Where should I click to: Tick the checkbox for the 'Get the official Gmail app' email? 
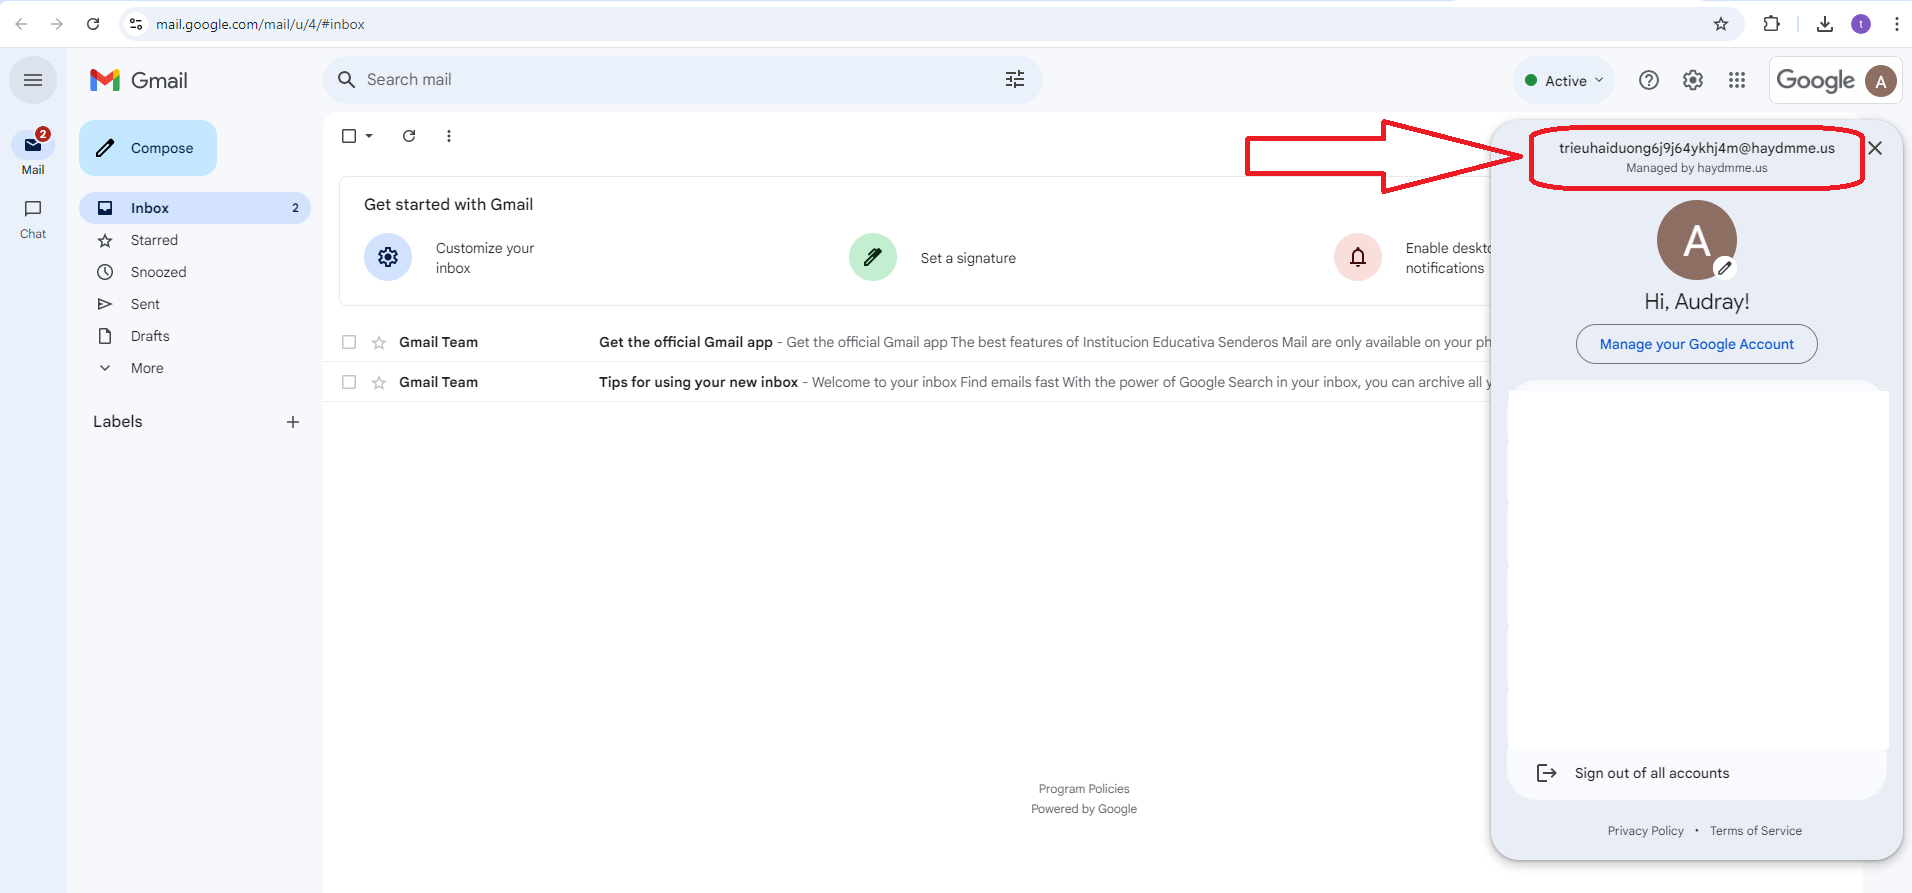coord(349,342)
